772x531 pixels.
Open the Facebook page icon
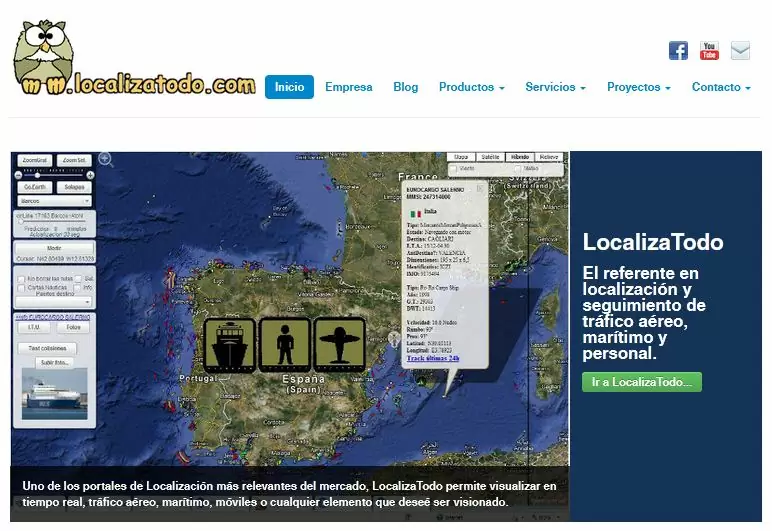click(x=678, y=51)
